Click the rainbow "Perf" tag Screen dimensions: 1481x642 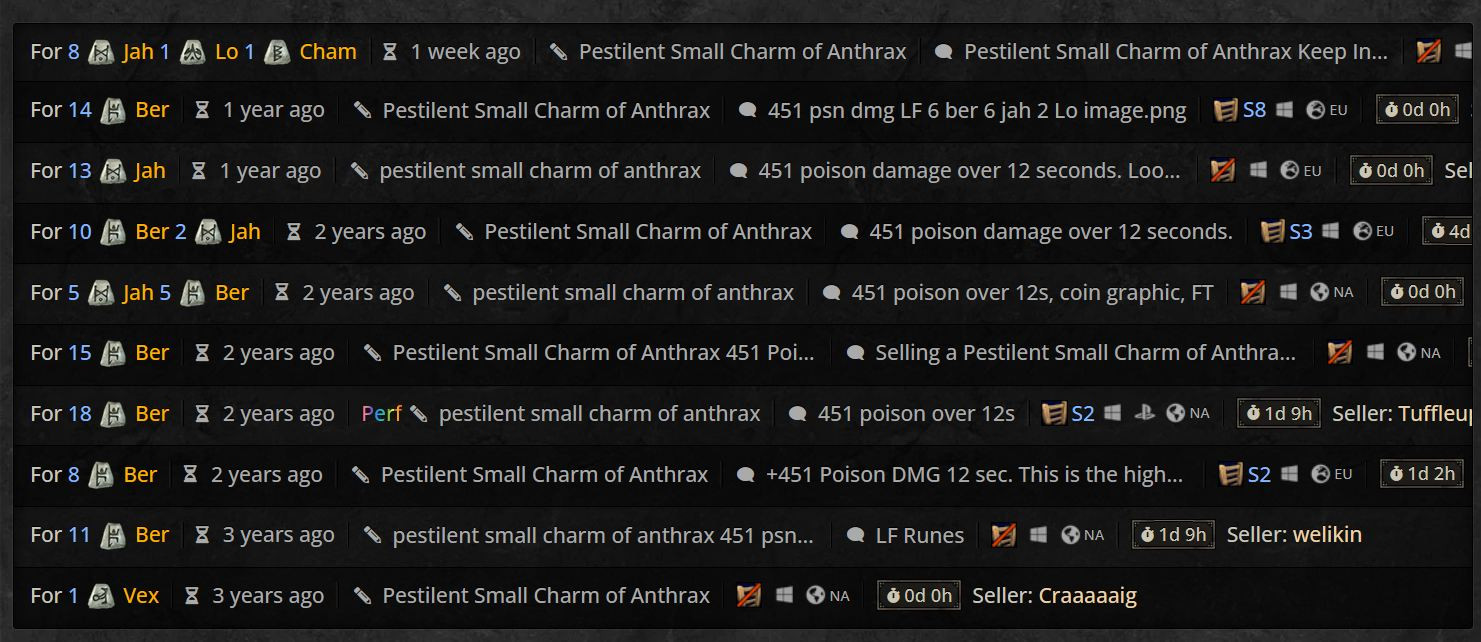tap(381, 413)
